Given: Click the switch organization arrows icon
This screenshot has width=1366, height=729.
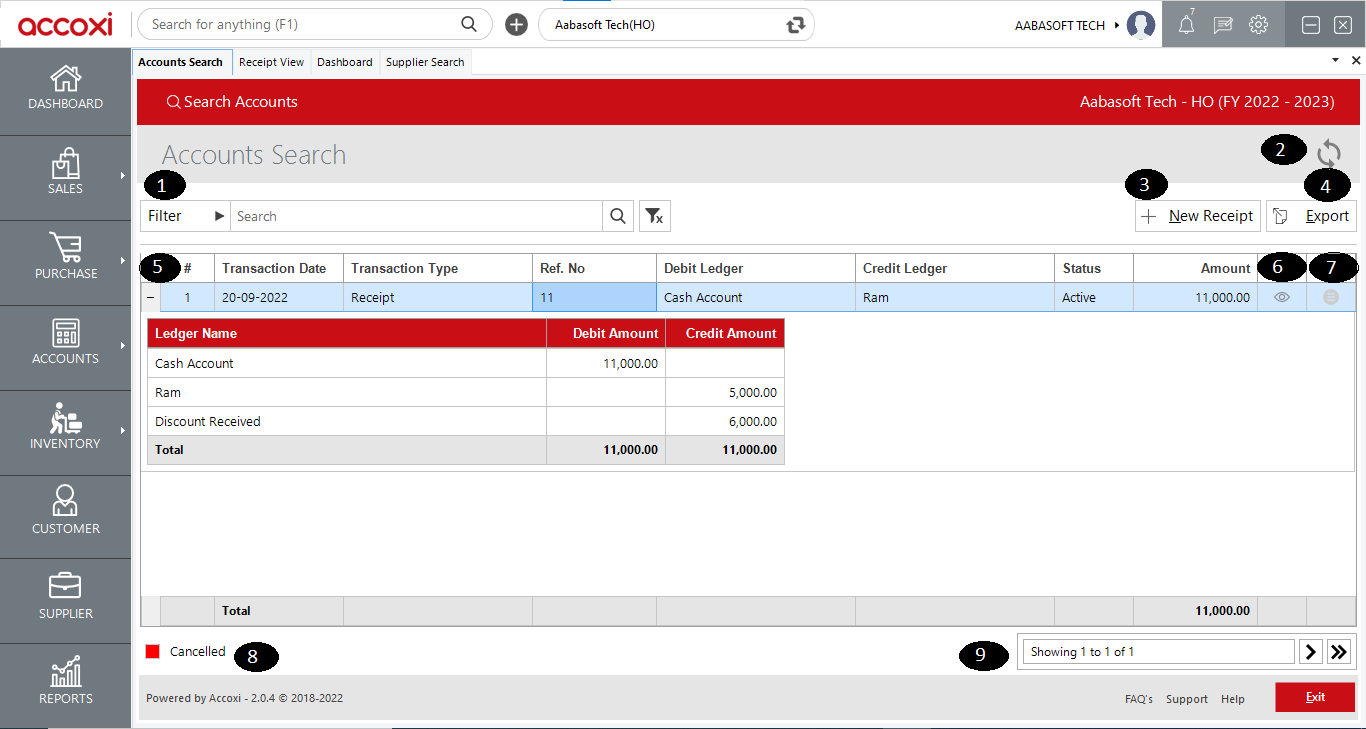Looking at the screenshot, I should click(796, 25).
